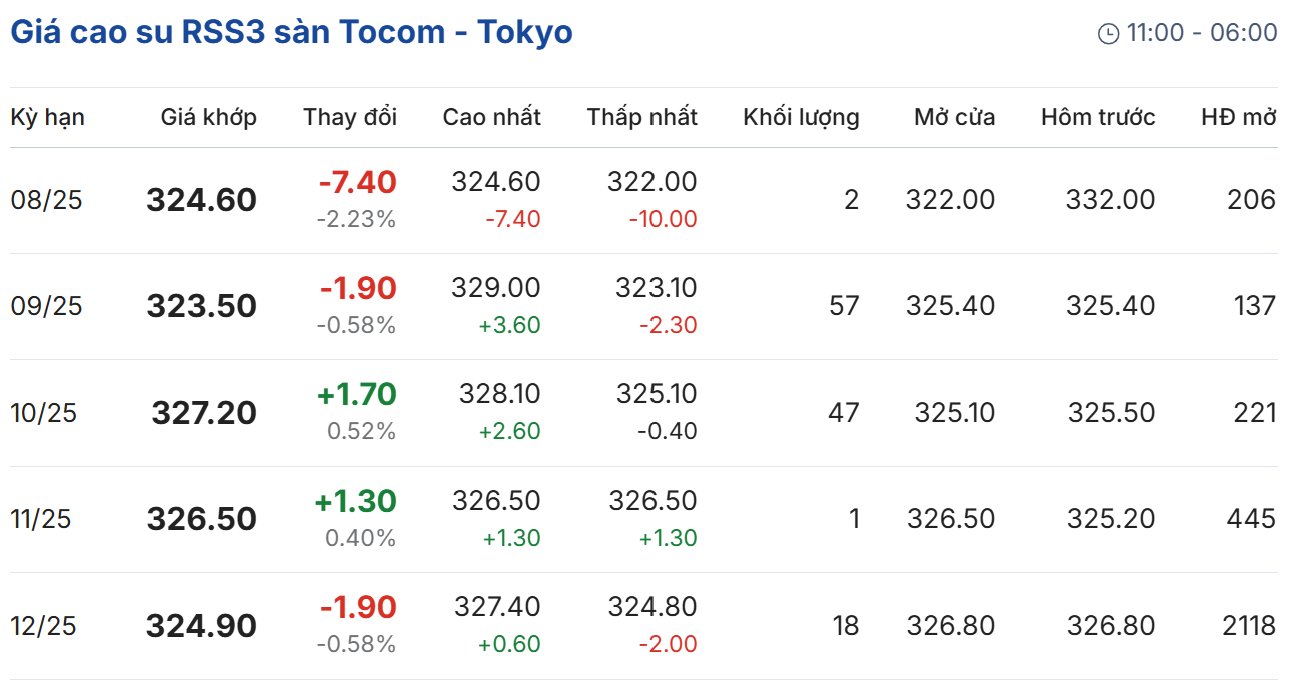Click the Thay đổi column header
This screenshot has width=1302, height=684.
pyautogui.click(x=350, y=118)
